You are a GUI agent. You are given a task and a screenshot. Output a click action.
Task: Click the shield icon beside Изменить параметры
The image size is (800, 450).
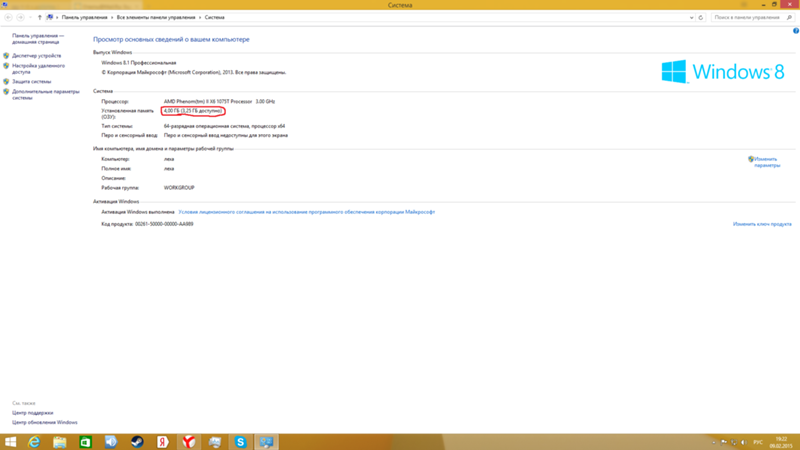point(751,159)
